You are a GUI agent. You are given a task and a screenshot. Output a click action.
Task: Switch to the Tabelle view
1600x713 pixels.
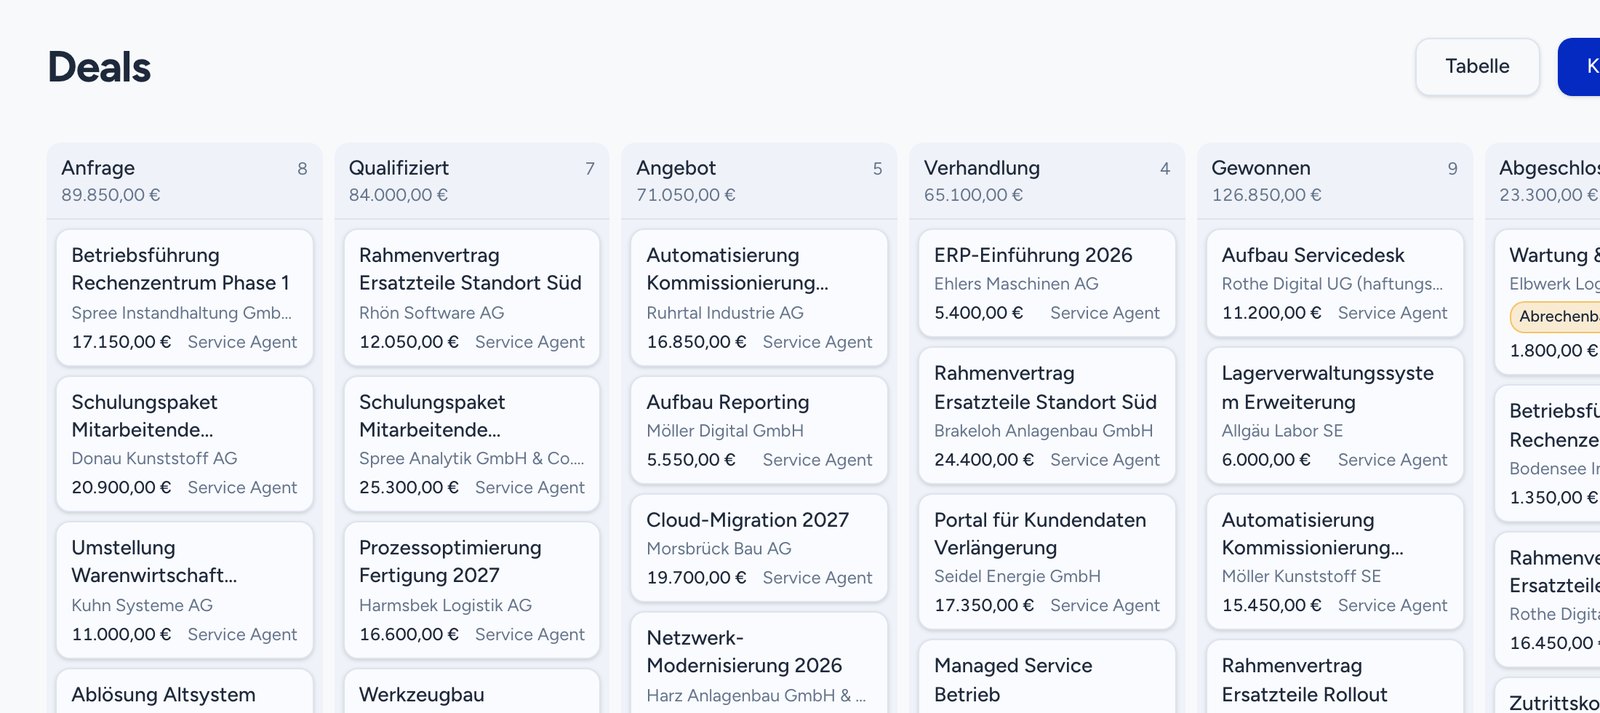tap(1477, 67)
